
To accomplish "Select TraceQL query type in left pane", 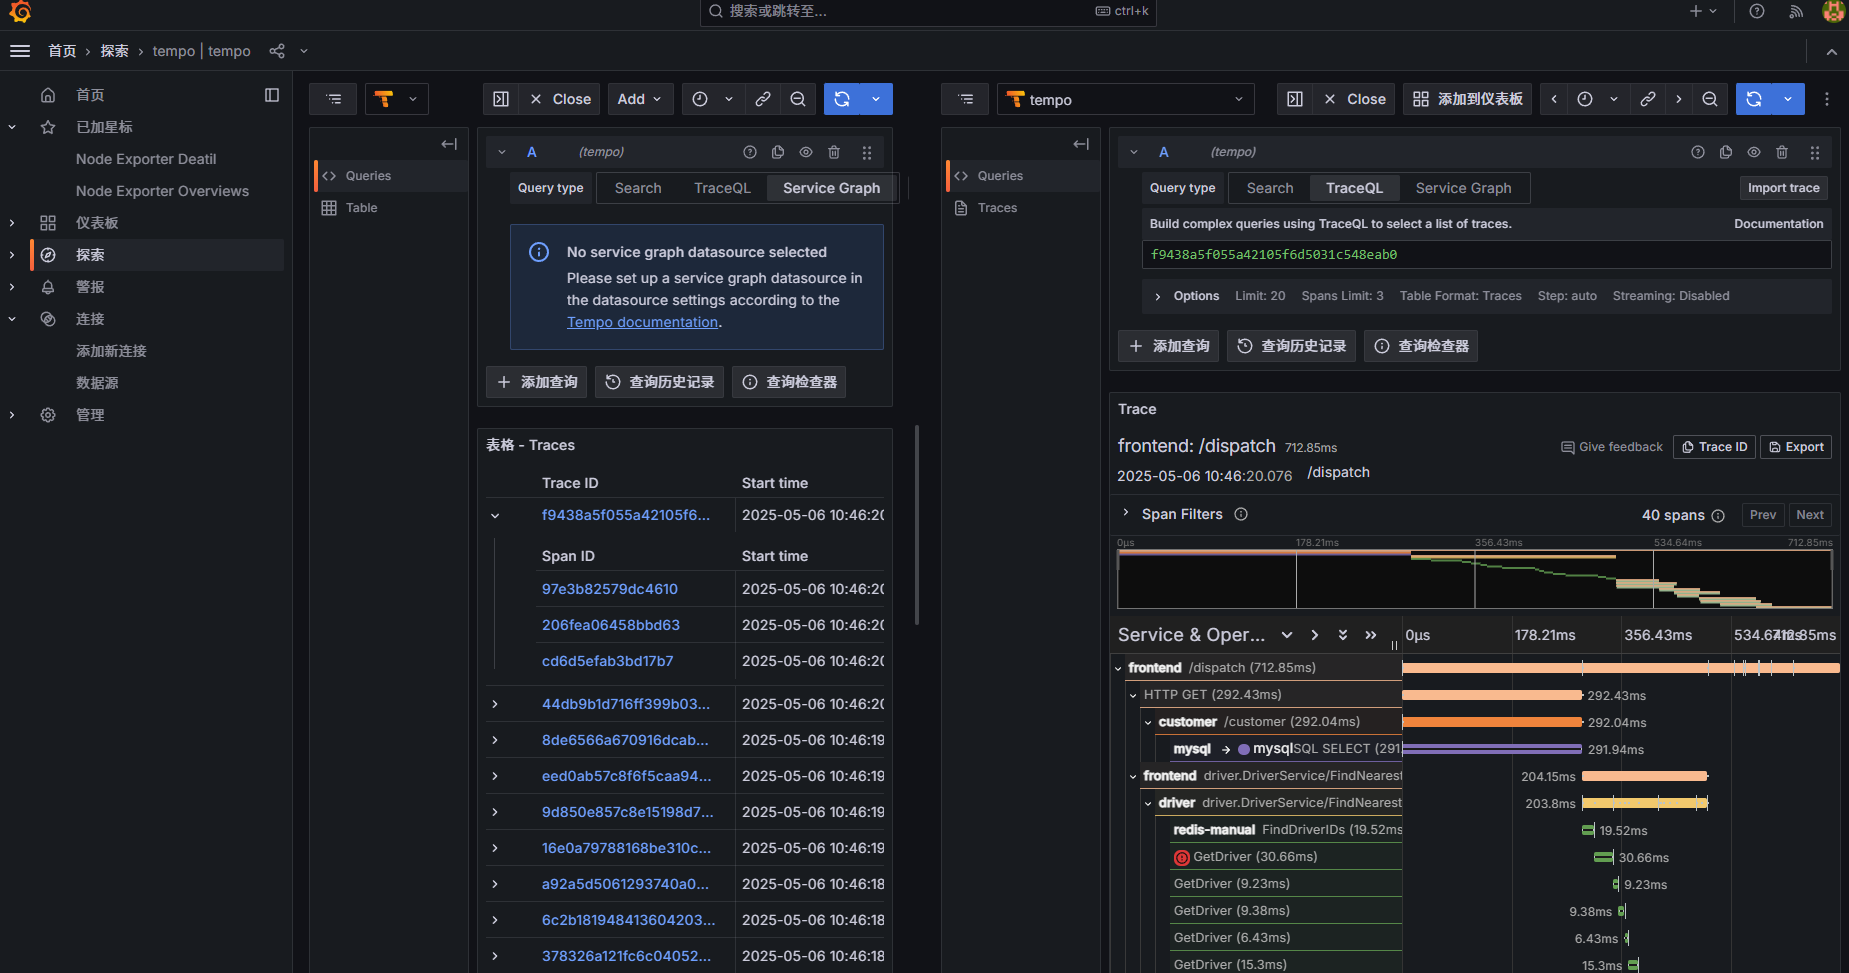I will tap(722, 188).
